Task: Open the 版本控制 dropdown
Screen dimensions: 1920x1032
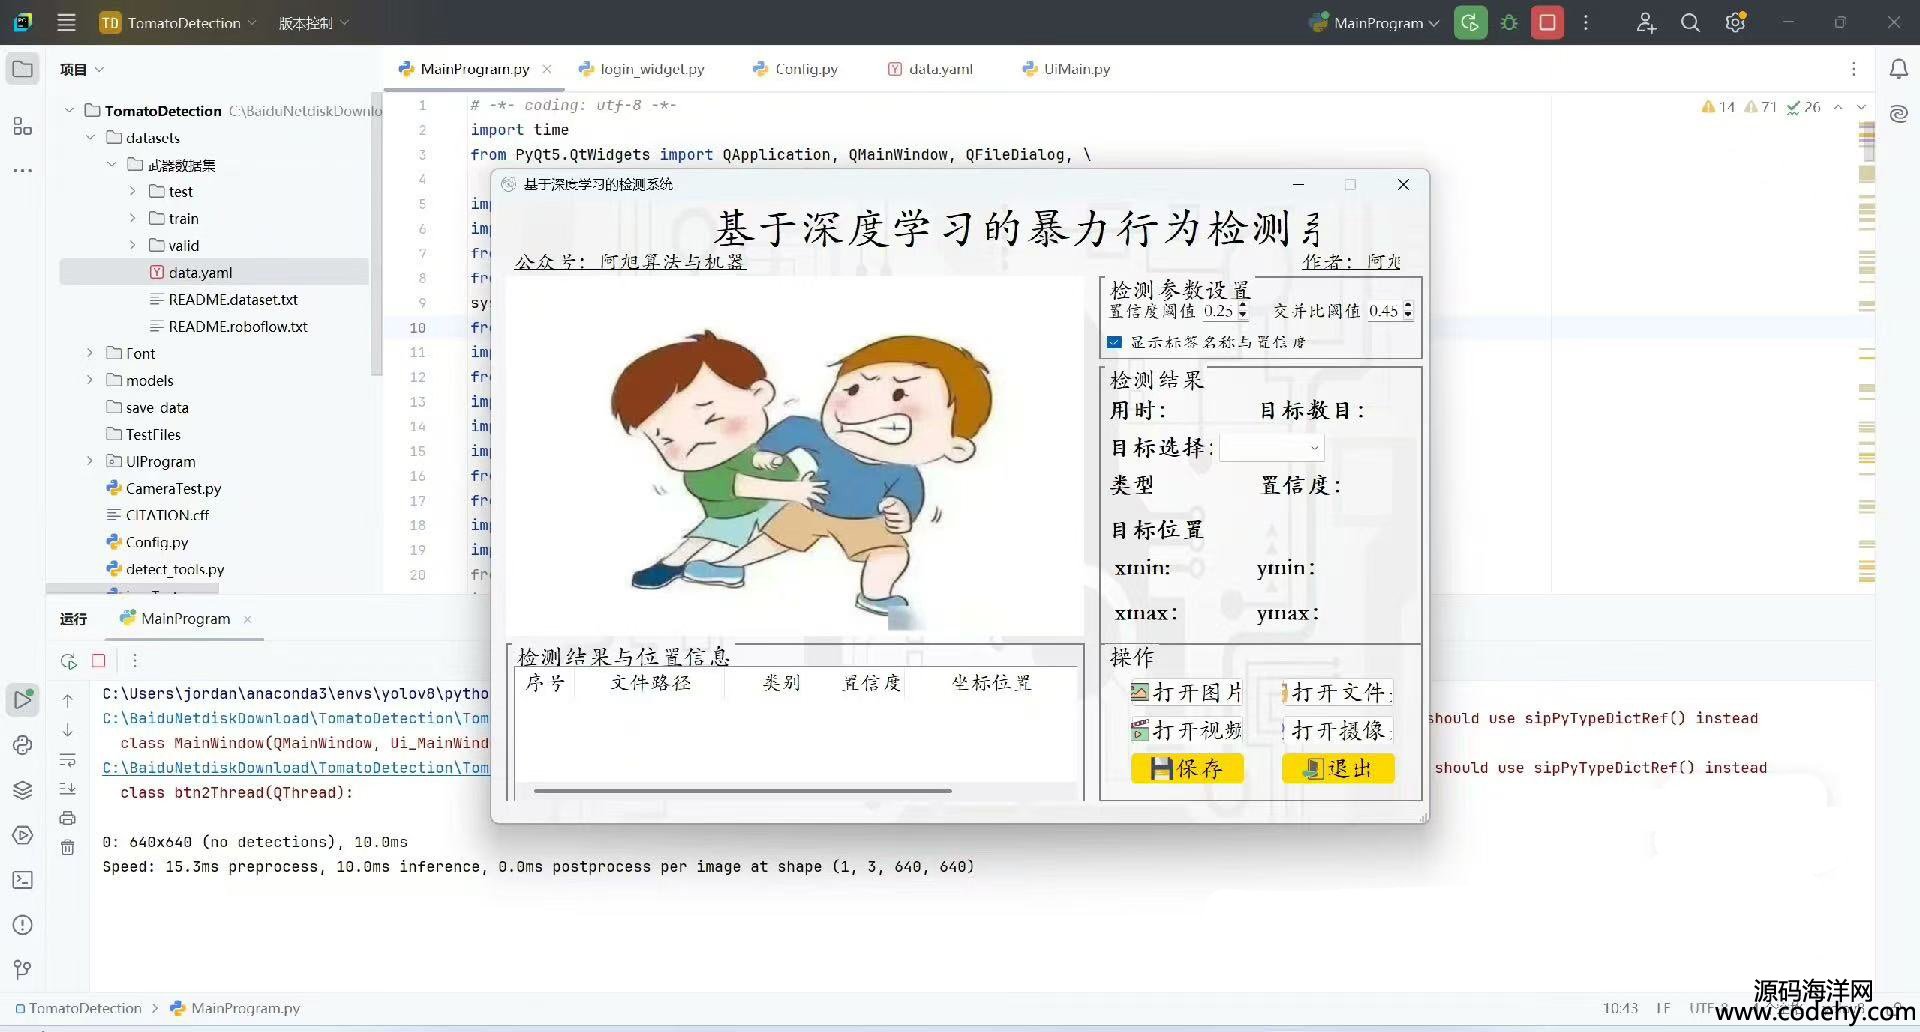Action: click(313, 22)
